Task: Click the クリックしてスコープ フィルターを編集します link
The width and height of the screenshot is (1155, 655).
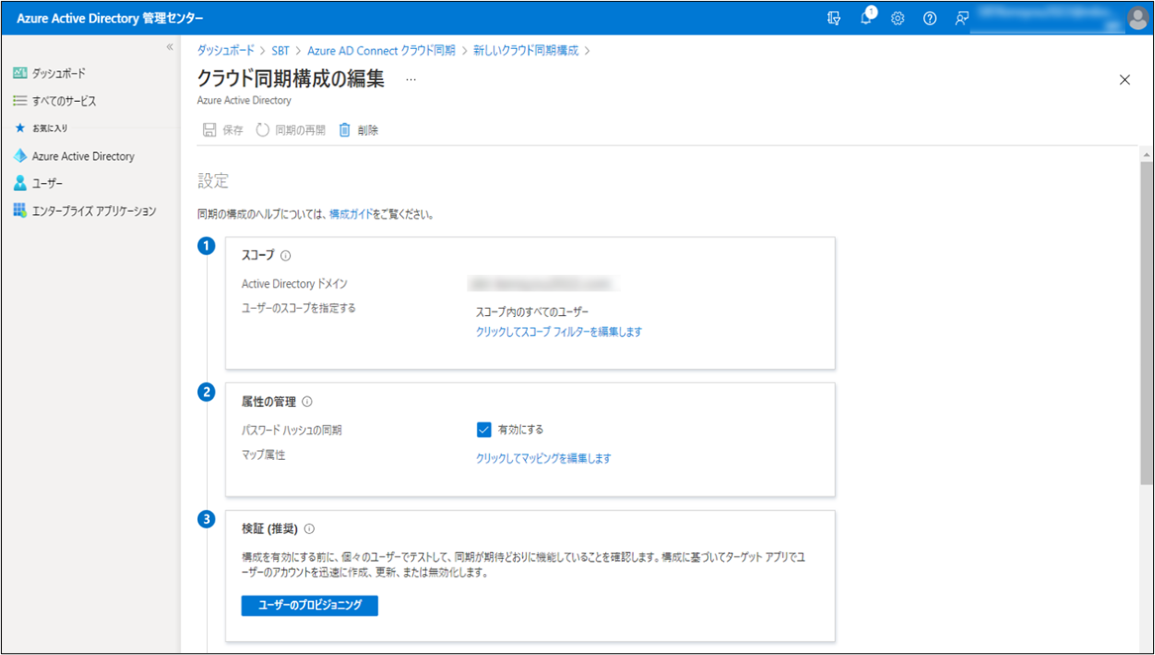Action: click(x=559, y=332)
